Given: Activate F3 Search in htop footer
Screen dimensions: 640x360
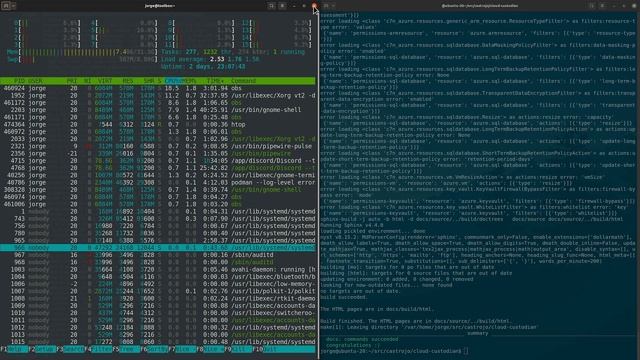Looking at the screenshot, I should click(71, 349).
